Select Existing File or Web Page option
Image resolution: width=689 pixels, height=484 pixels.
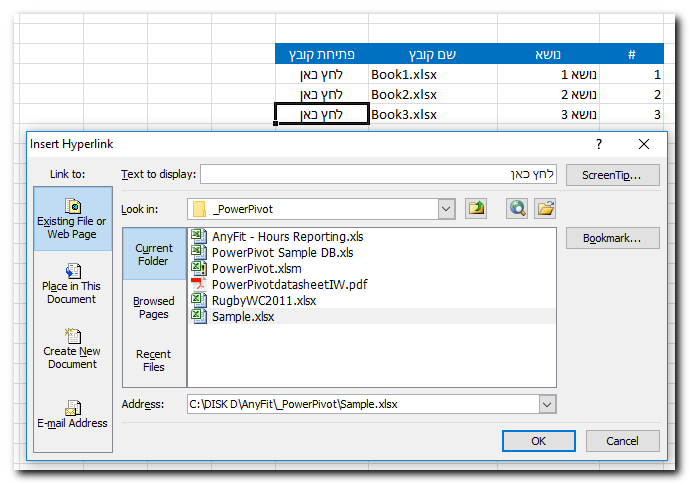72,218
